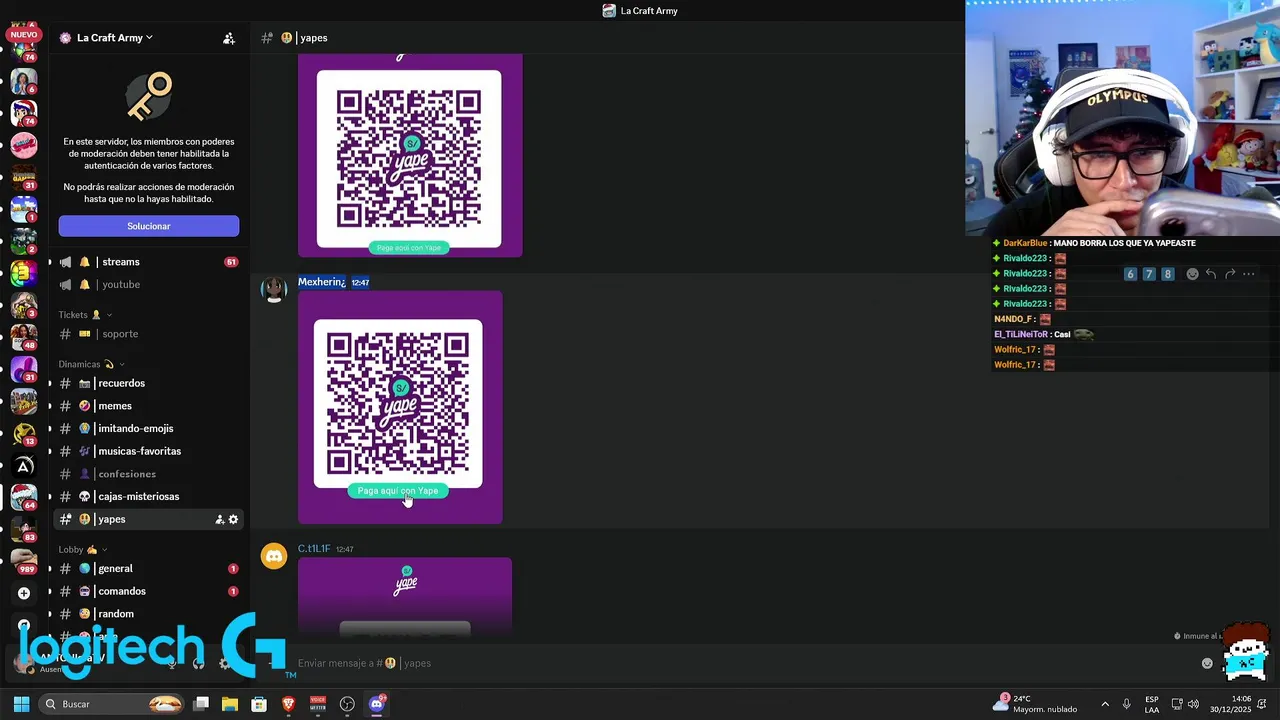
Task: Click the Mexhering username
Action: [321, 282]
